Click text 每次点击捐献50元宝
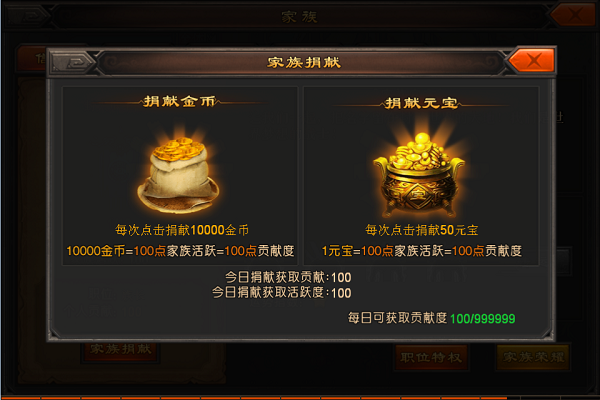This screenshot has height=400, width=600. click(422, 230)
